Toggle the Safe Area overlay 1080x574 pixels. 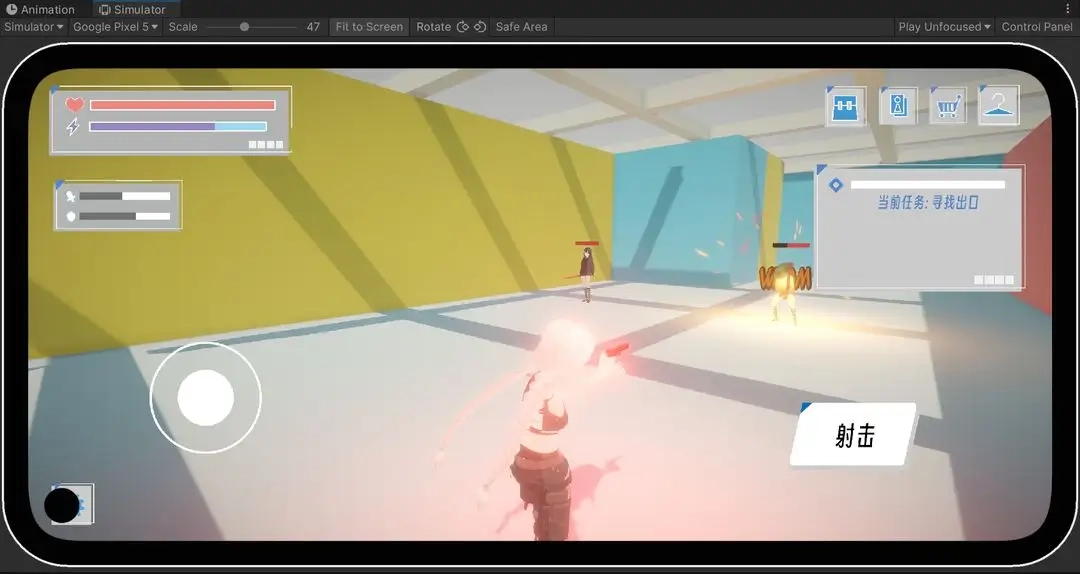point(521,27)
